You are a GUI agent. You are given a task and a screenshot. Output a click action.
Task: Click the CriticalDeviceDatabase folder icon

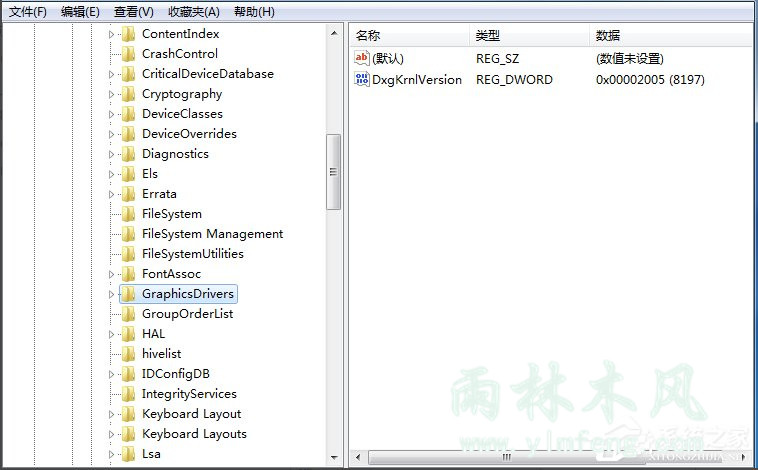128,74
